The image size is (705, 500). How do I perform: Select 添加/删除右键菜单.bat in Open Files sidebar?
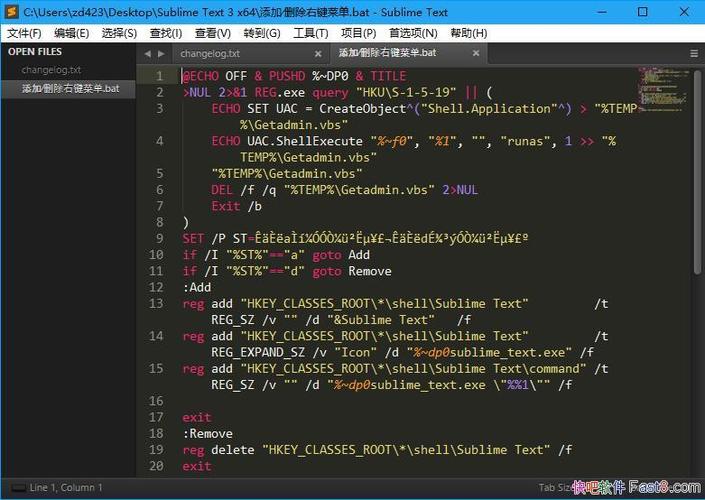pyautogui.click(x=71, y=89)
